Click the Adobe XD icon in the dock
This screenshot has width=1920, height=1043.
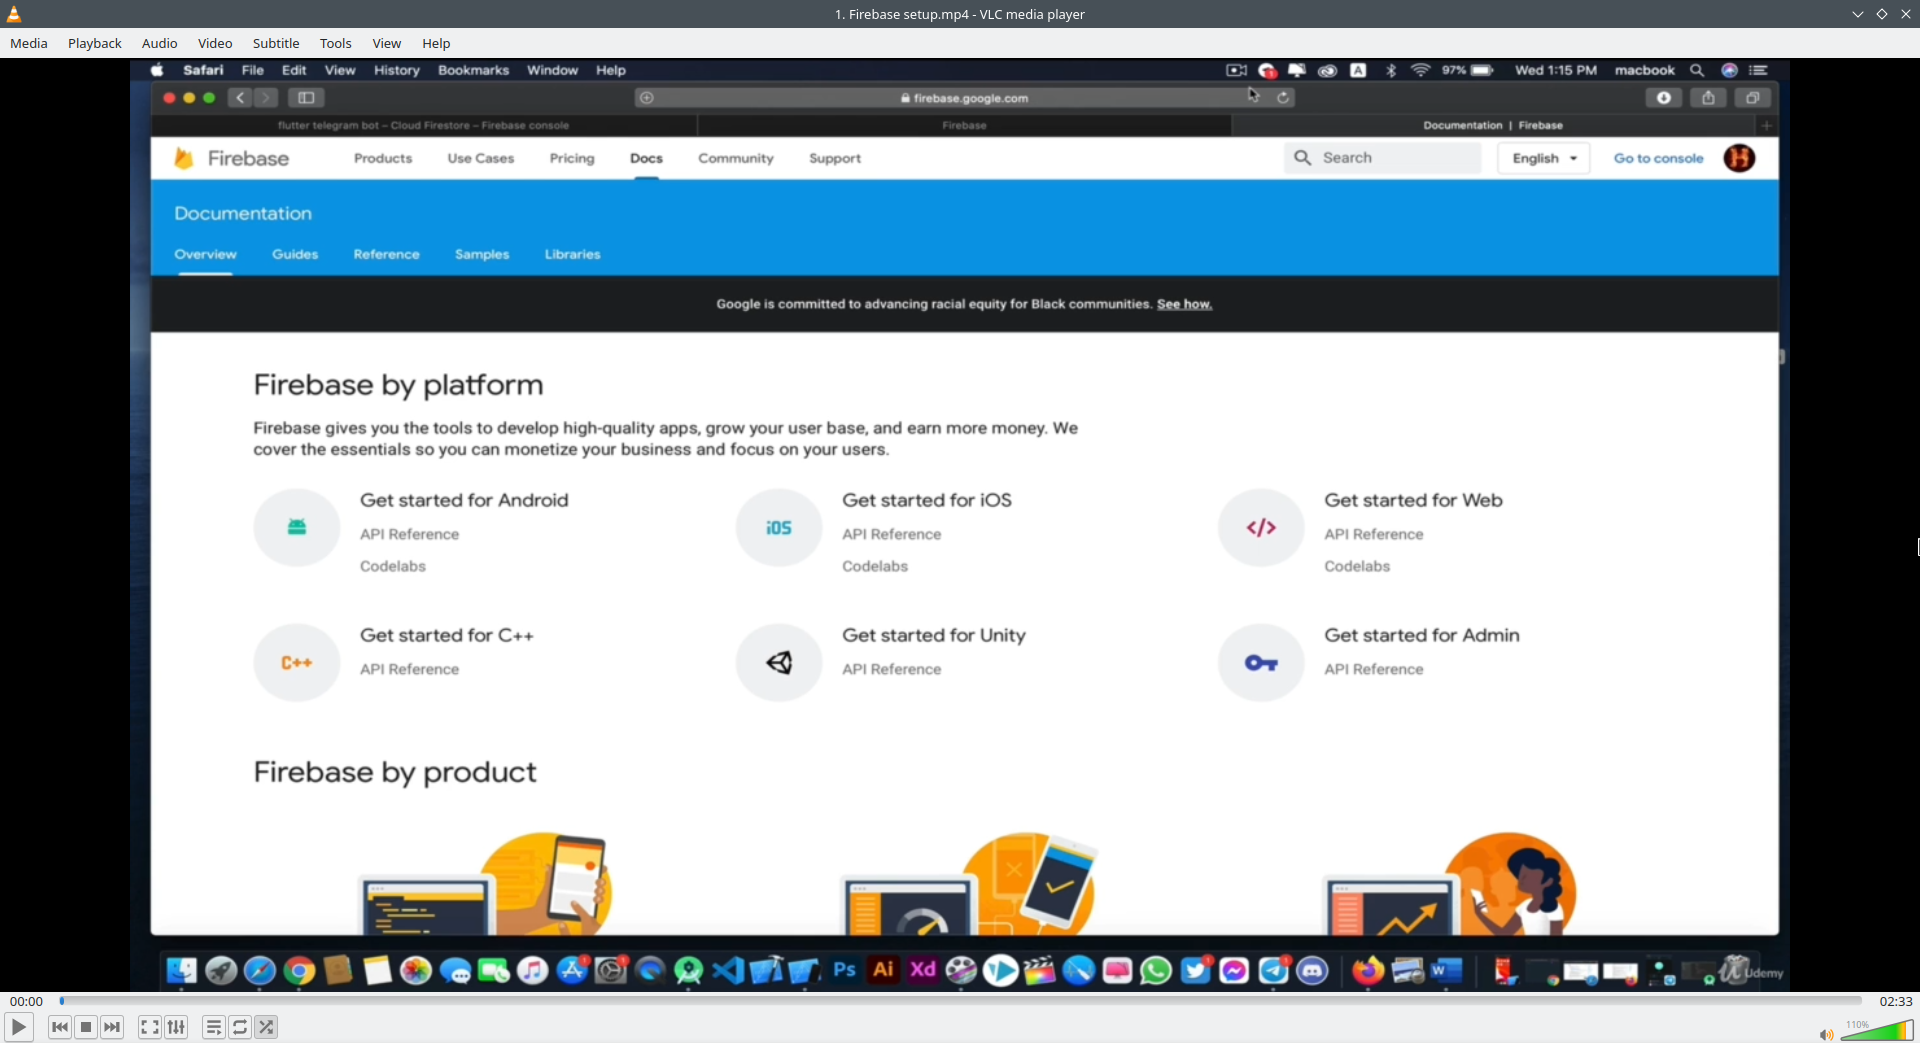coord(923,970)
